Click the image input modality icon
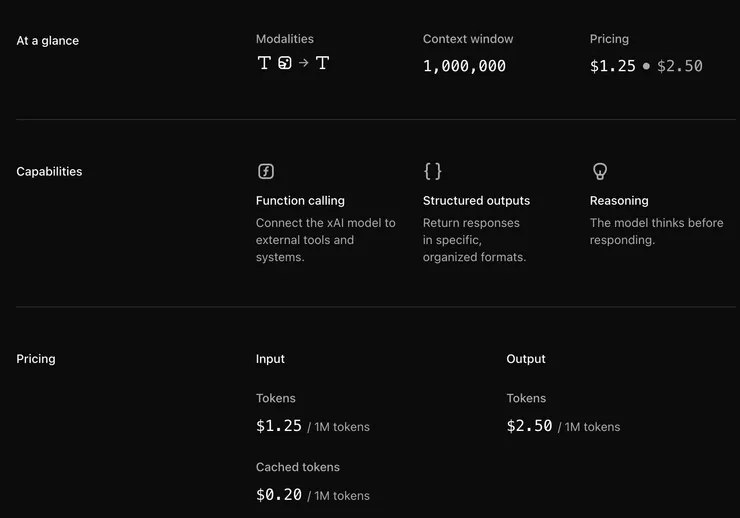 click(285, 63)
